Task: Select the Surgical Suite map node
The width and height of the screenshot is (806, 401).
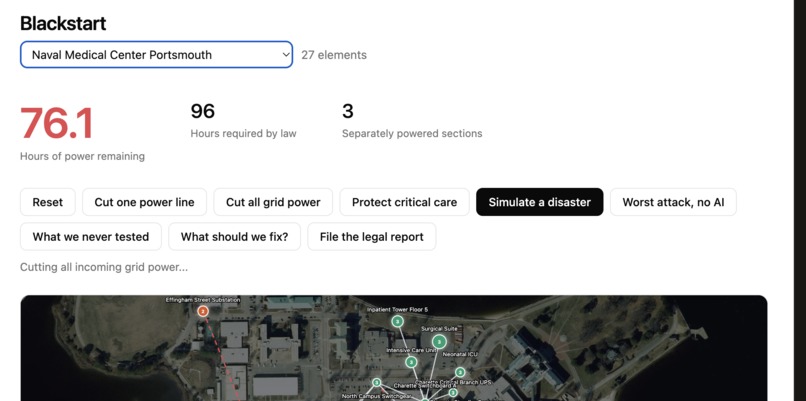Action: pyautogui.click(x=439, y=341)
